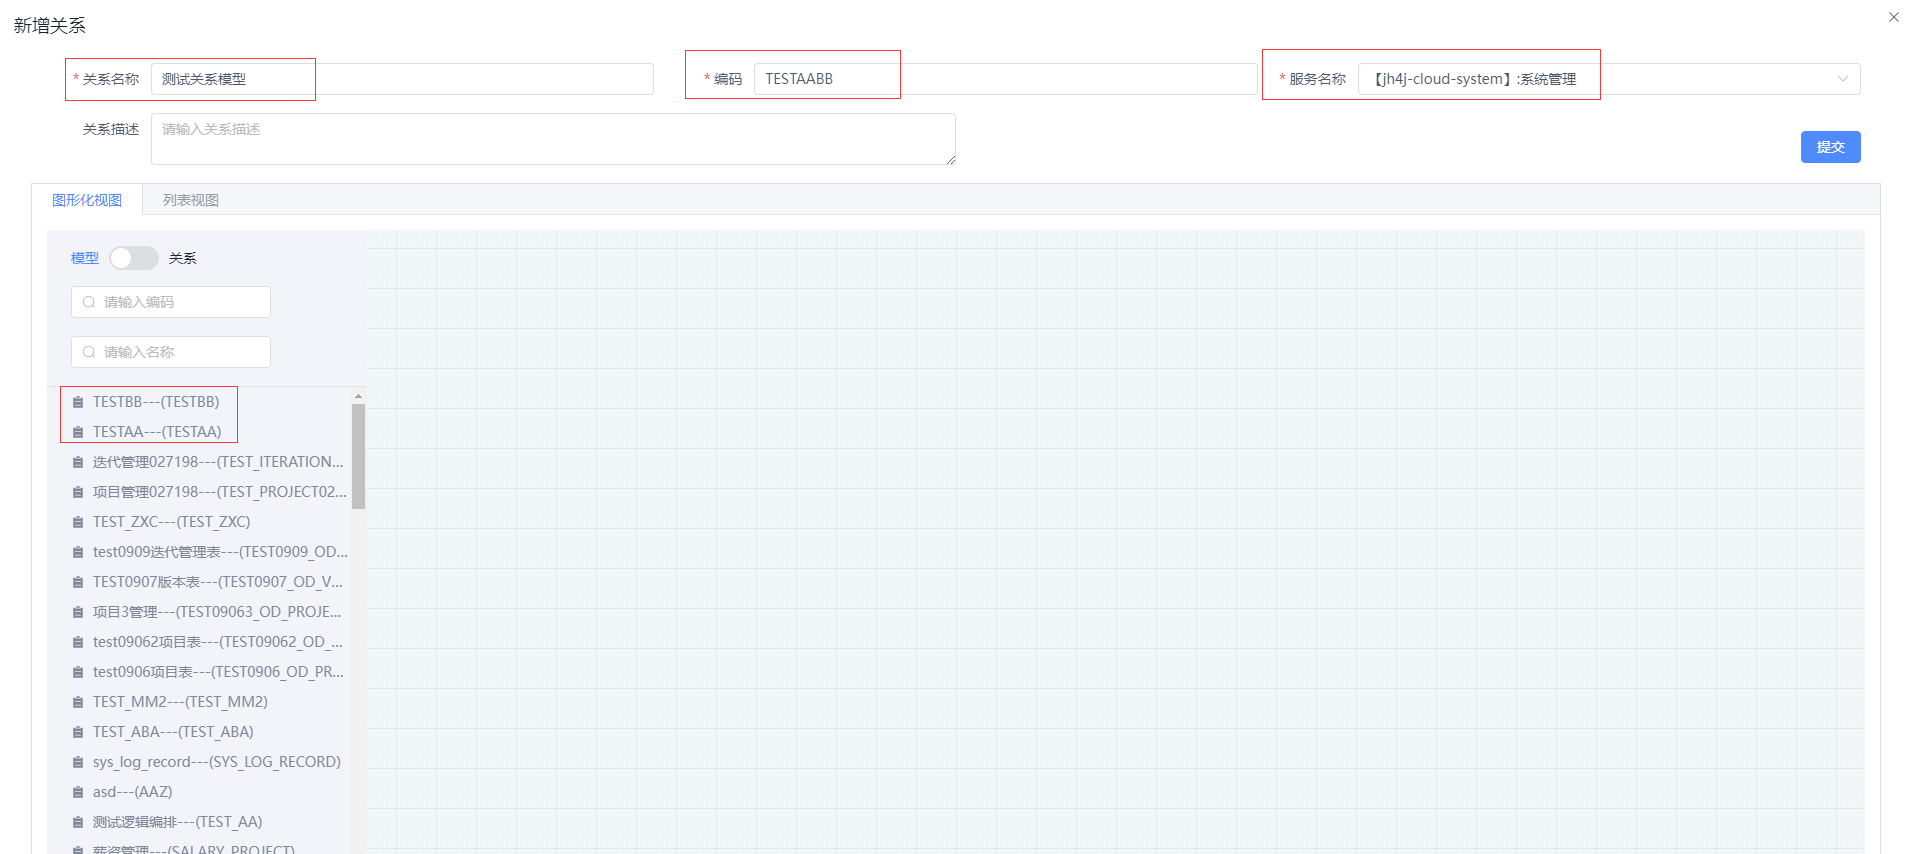This screenshot has width=1911, height=854.
Task: Select test0906项目表 item
Action: [218, 672]
